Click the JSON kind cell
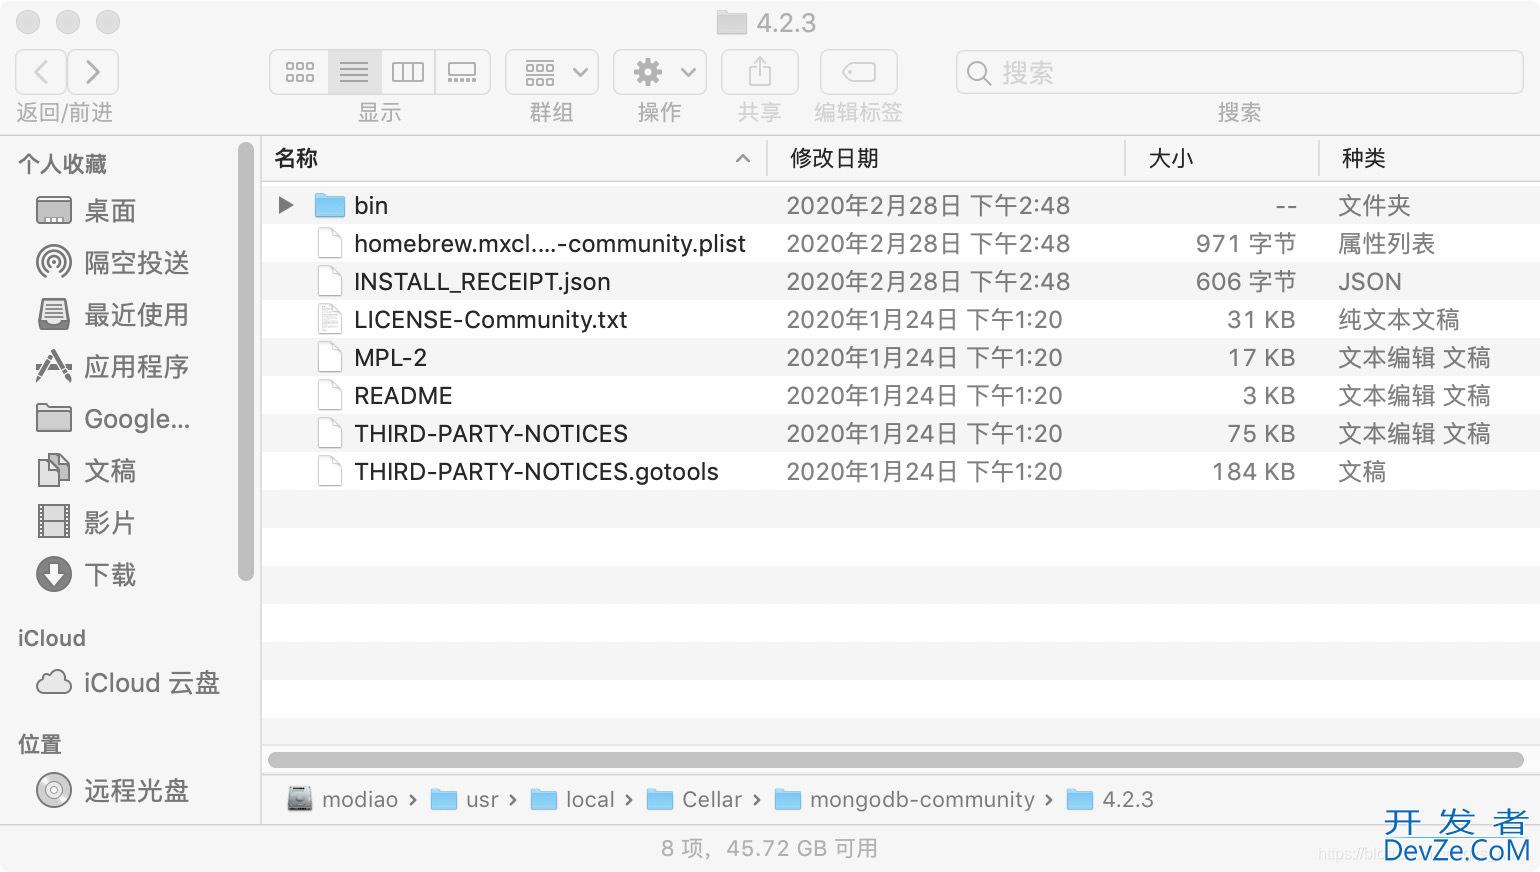The image size is (1540, 872). [x=1370, y=281]
